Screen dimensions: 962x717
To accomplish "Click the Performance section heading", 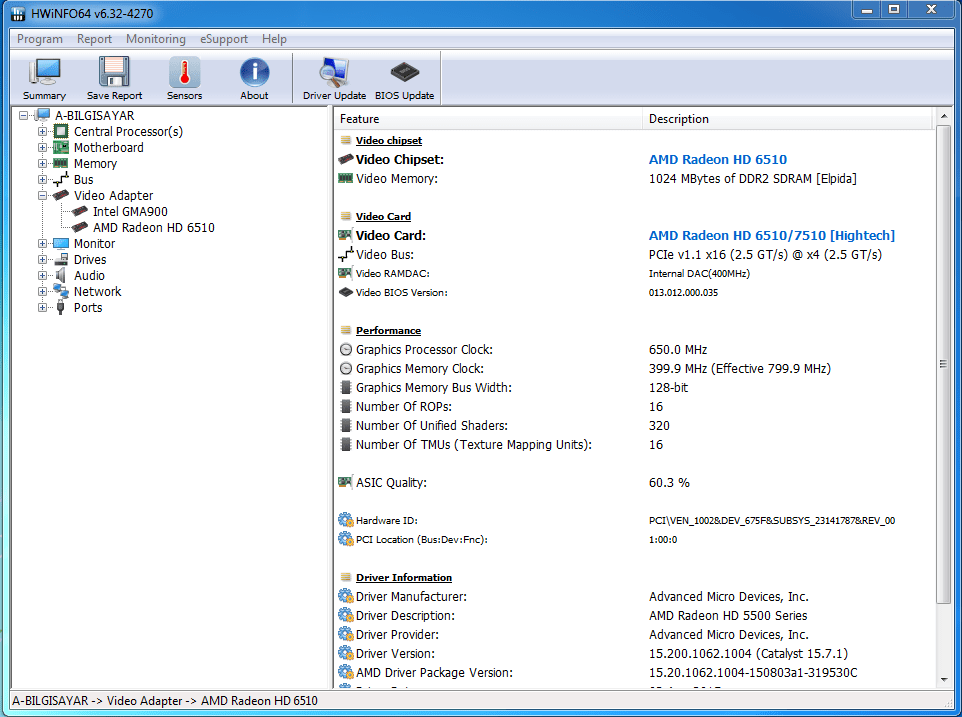I will click(x=388, y=331).
